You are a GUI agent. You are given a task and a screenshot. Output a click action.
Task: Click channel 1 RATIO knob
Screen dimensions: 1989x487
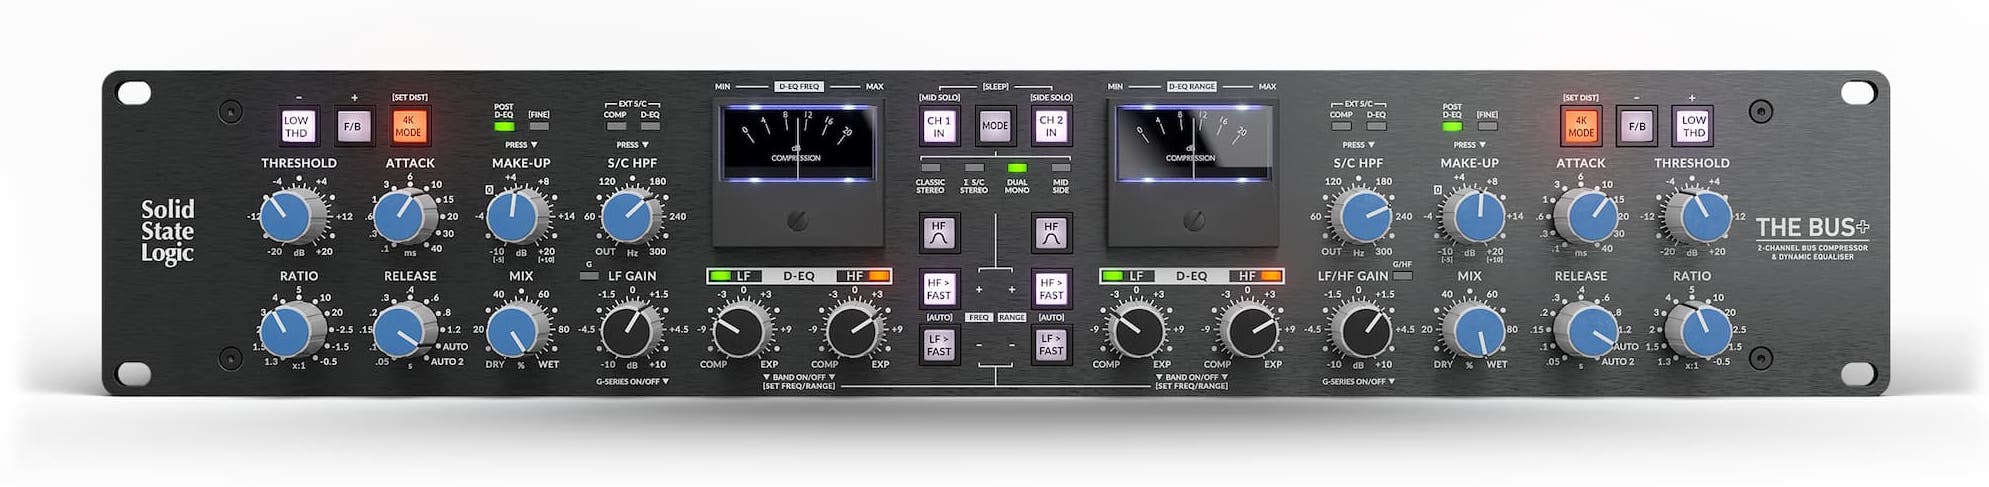[x=289, y=329]
